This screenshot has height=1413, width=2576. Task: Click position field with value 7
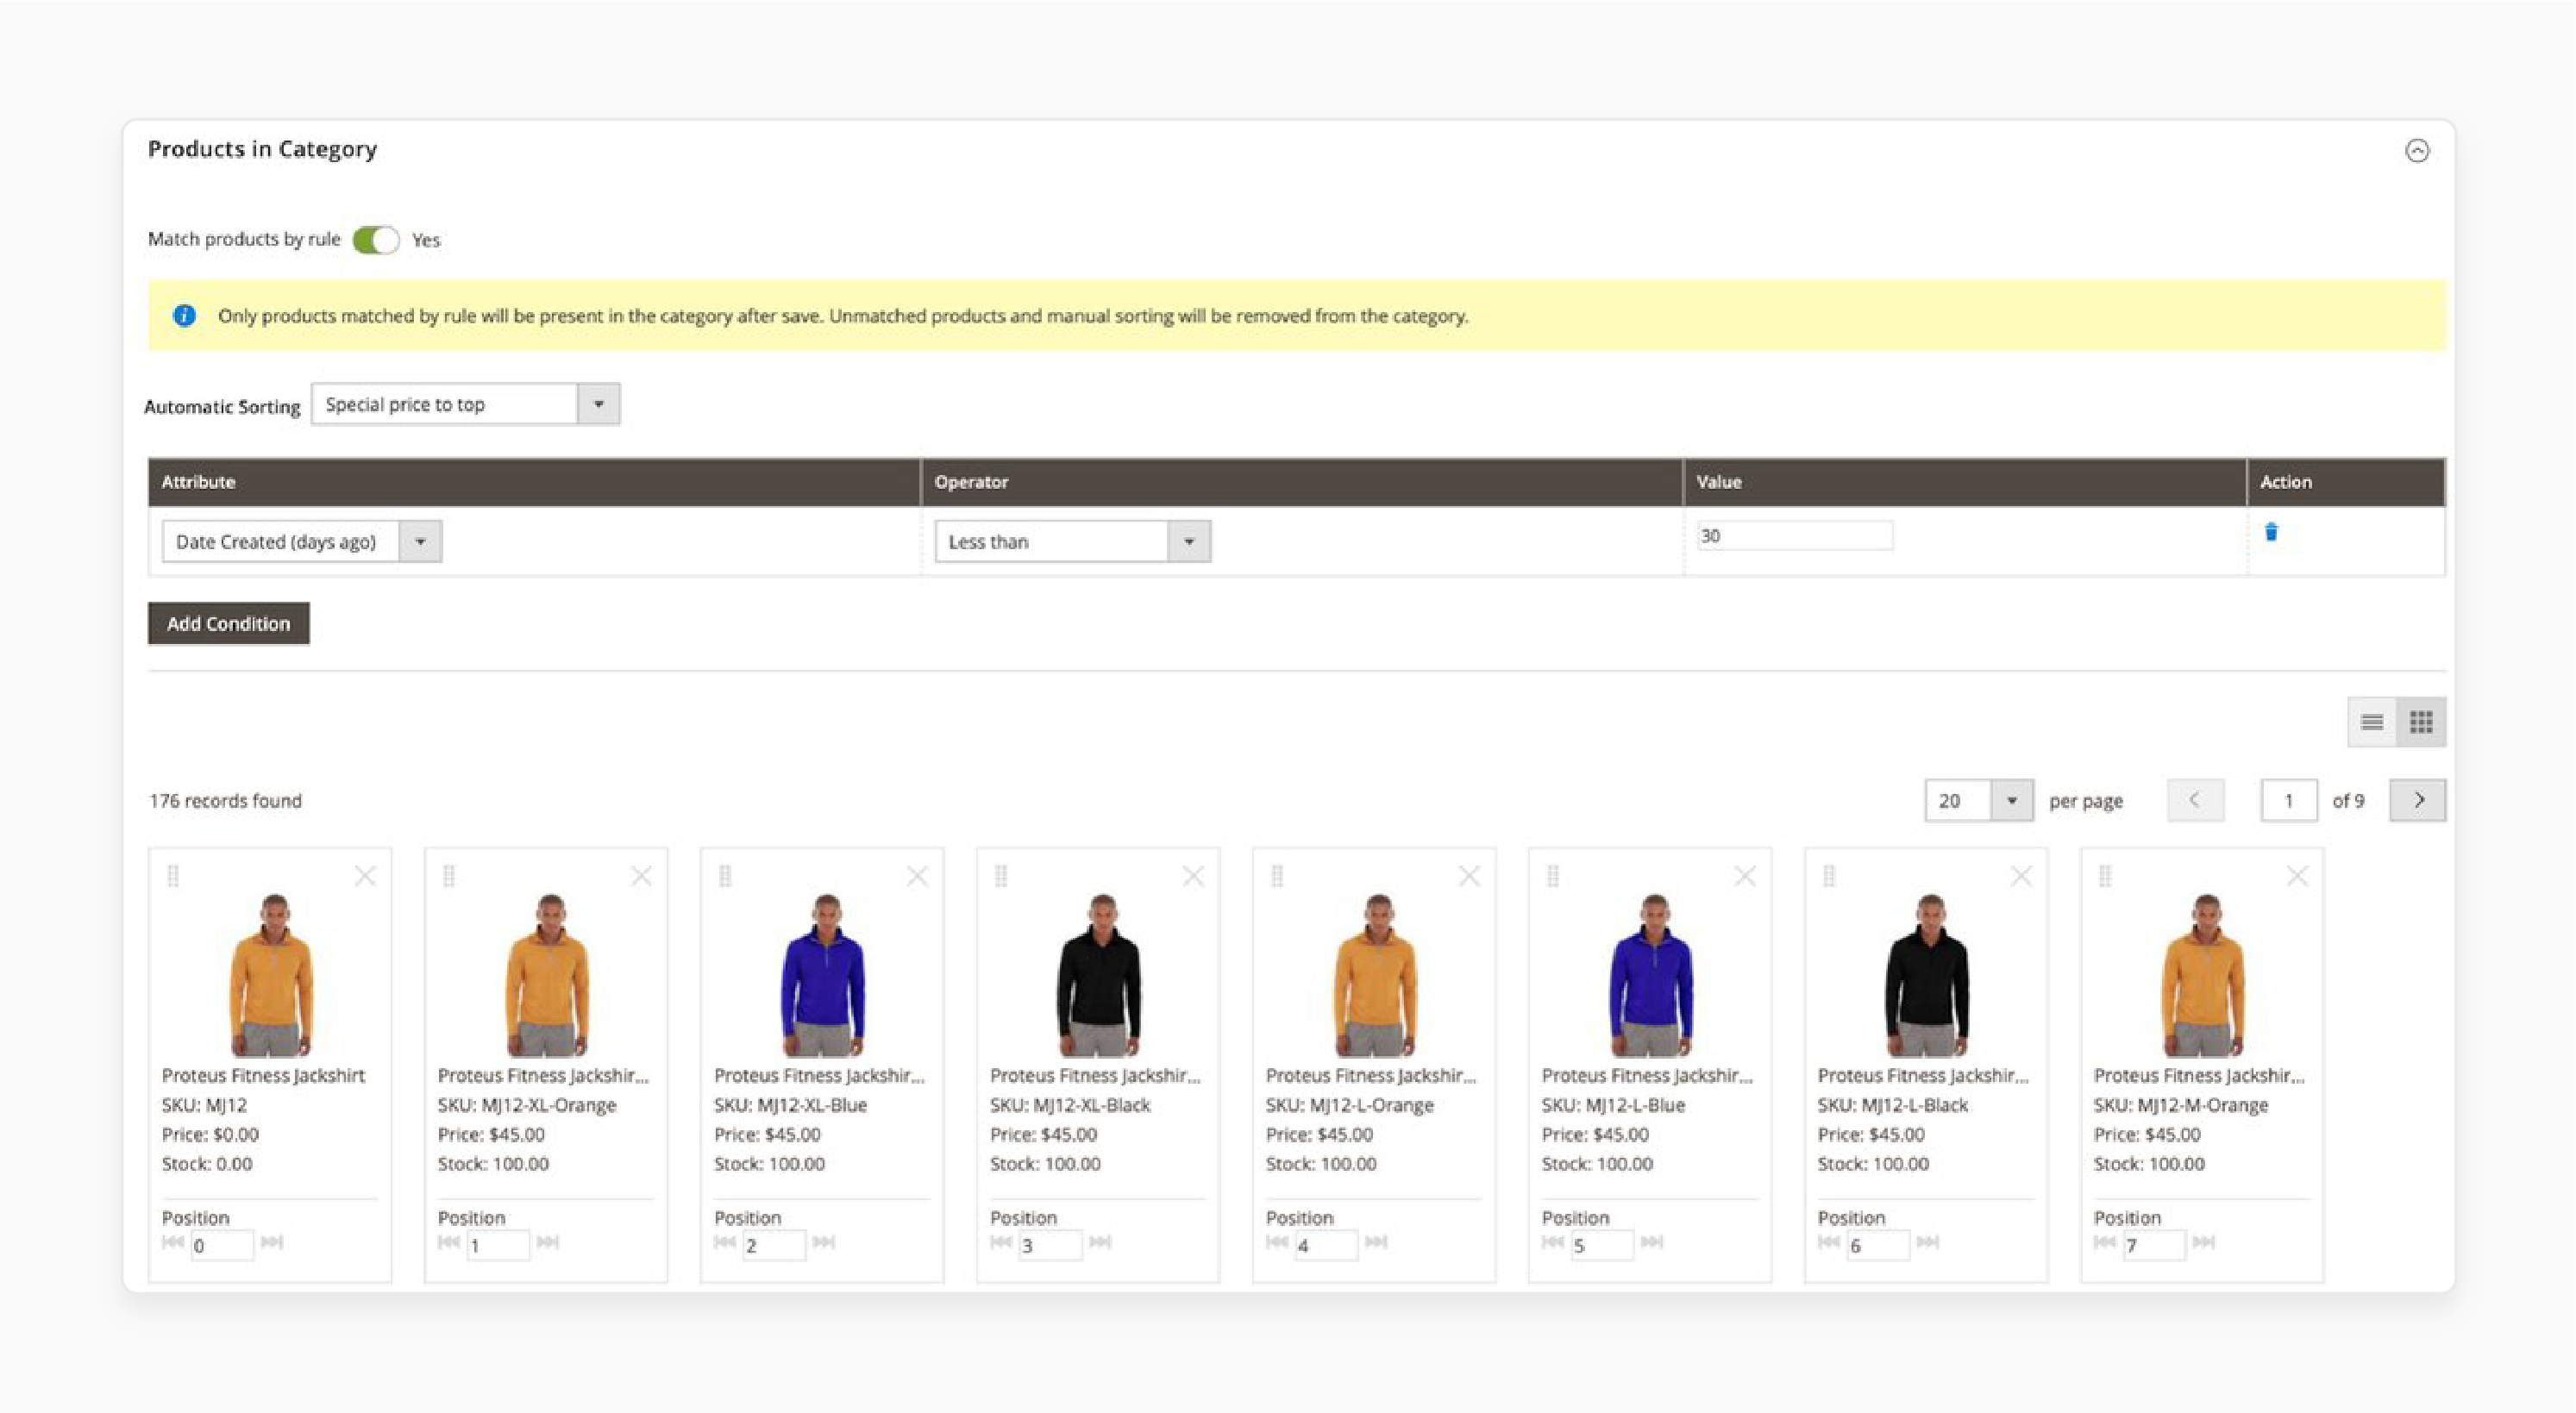(2154, 1245)
